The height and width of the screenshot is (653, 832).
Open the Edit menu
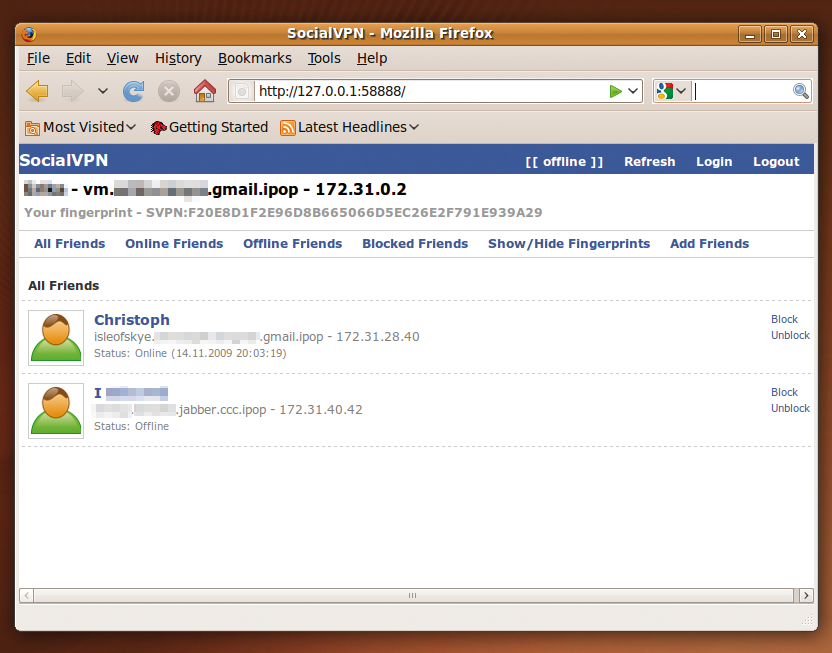(x=79, y=58)
